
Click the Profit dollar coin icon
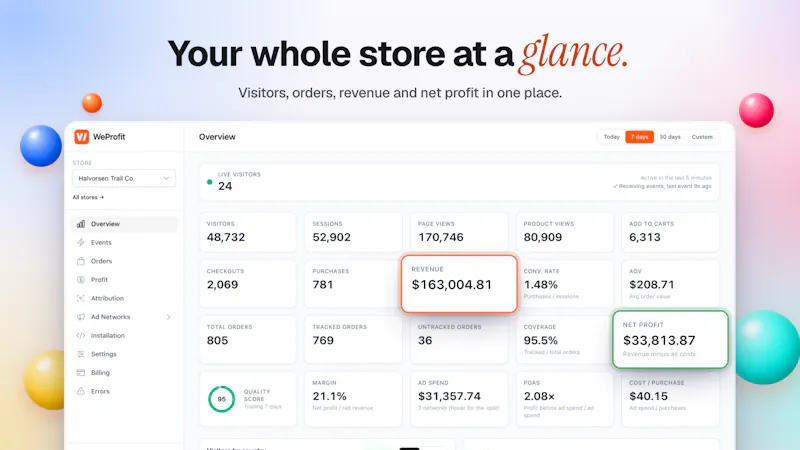coord(81,280)
